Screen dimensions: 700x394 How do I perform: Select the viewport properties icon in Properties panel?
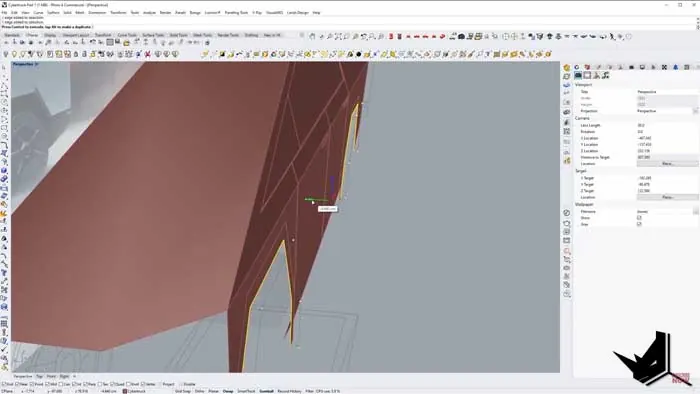pyautogui.click(x=578, y=75)
